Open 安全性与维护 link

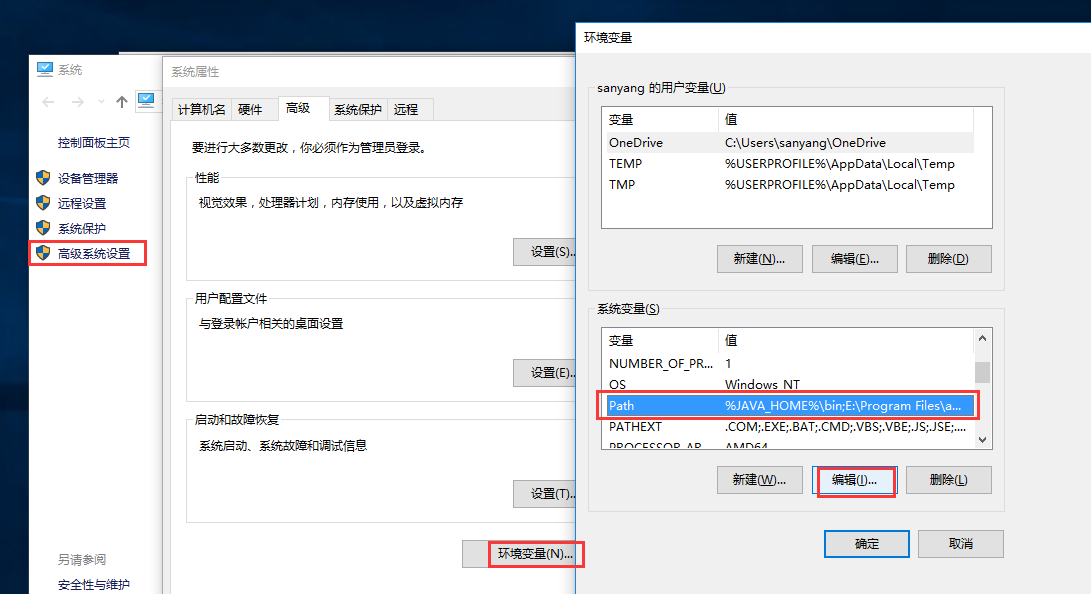pyautogui.click(x=93, y=584)
